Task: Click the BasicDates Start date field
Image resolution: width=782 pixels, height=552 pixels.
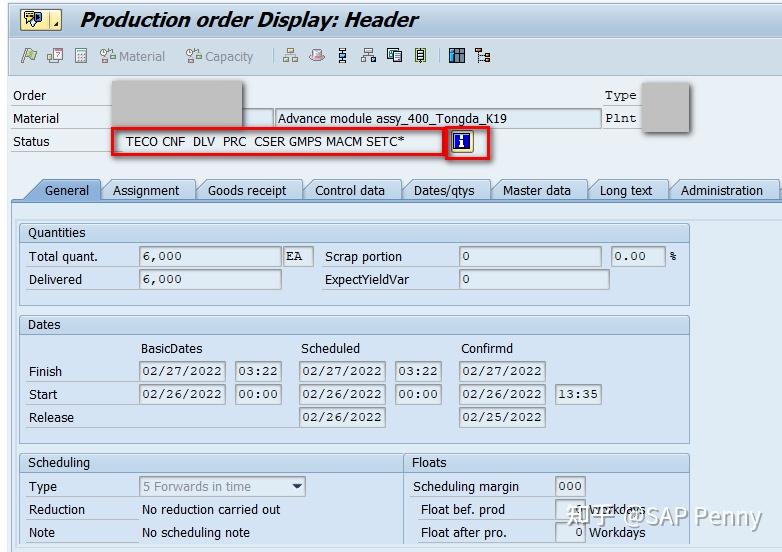Action: [x=182, y=394]
